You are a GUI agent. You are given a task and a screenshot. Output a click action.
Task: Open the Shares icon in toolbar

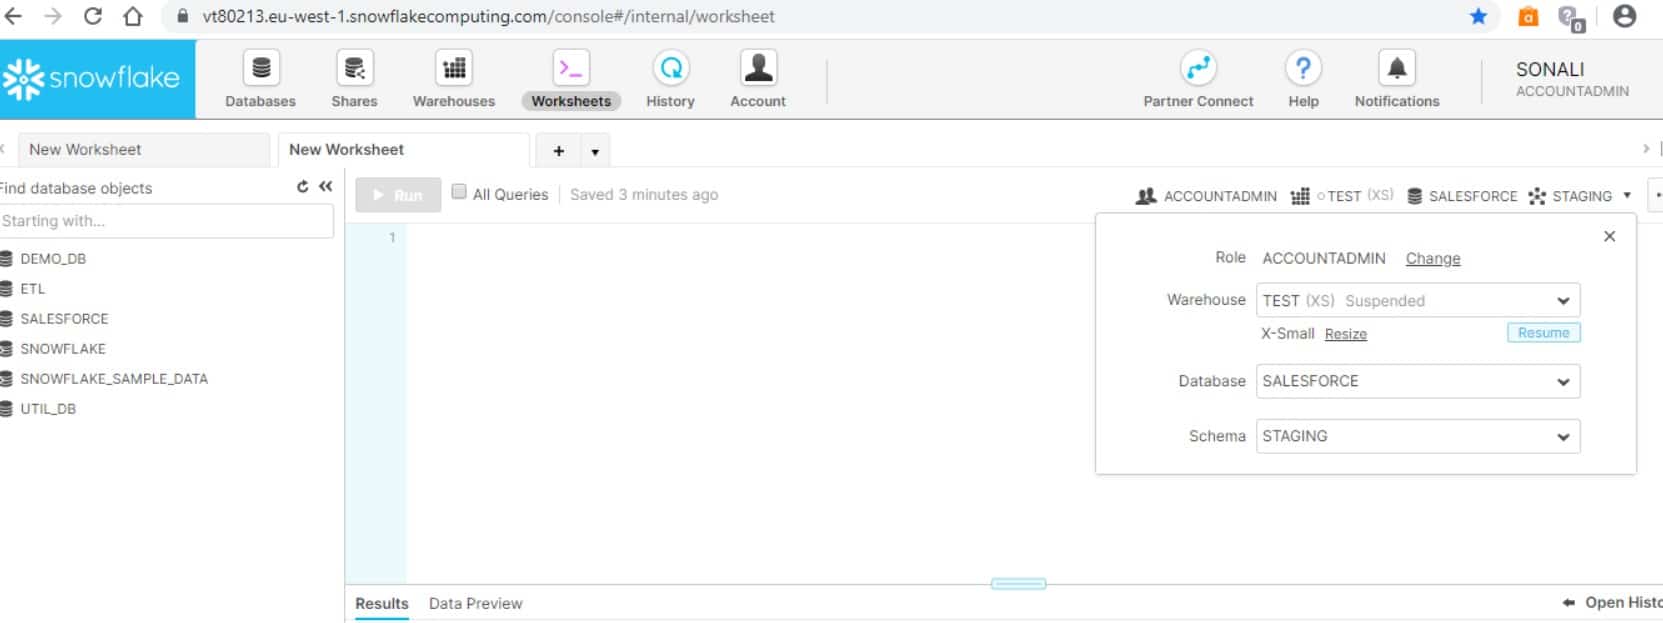click(354, 68)
